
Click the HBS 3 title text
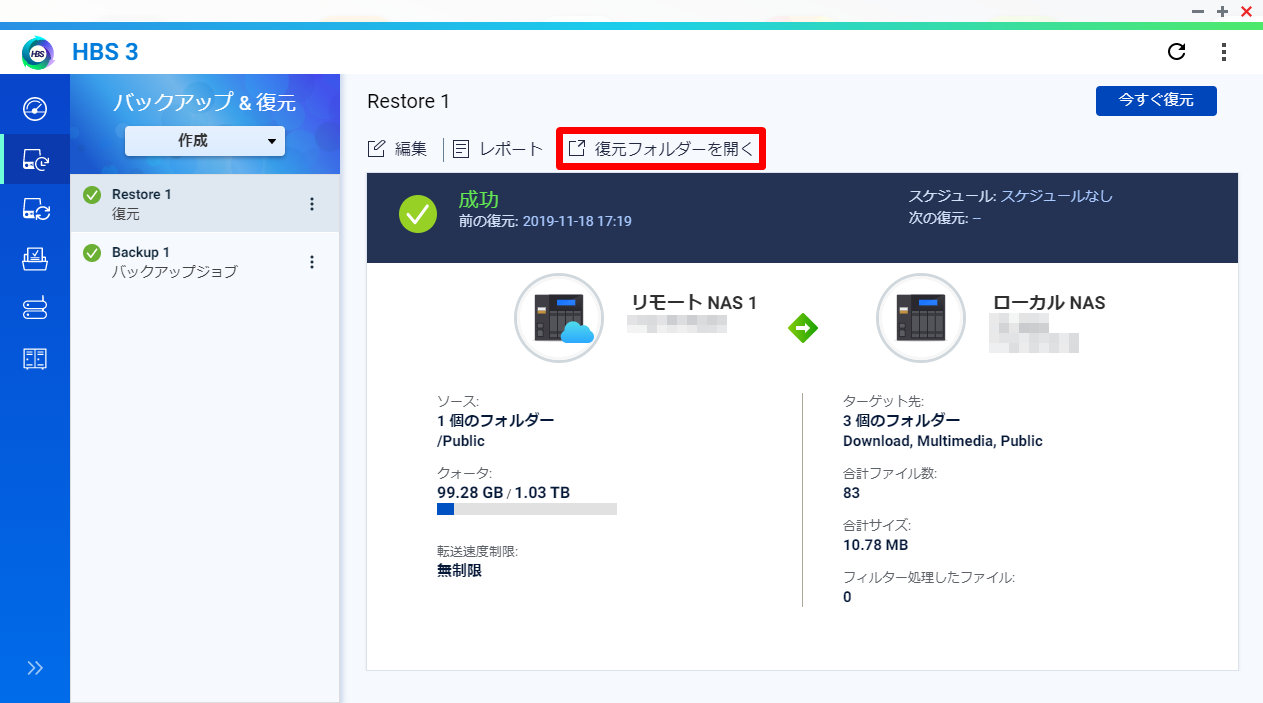105,52
